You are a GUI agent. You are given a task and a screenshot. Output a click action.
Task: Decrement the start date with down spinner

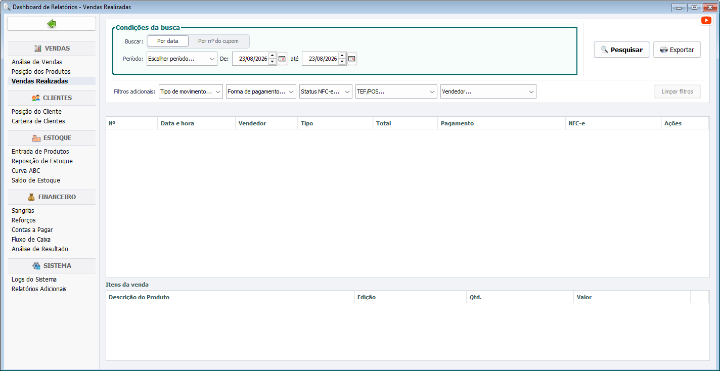point(272,62)
